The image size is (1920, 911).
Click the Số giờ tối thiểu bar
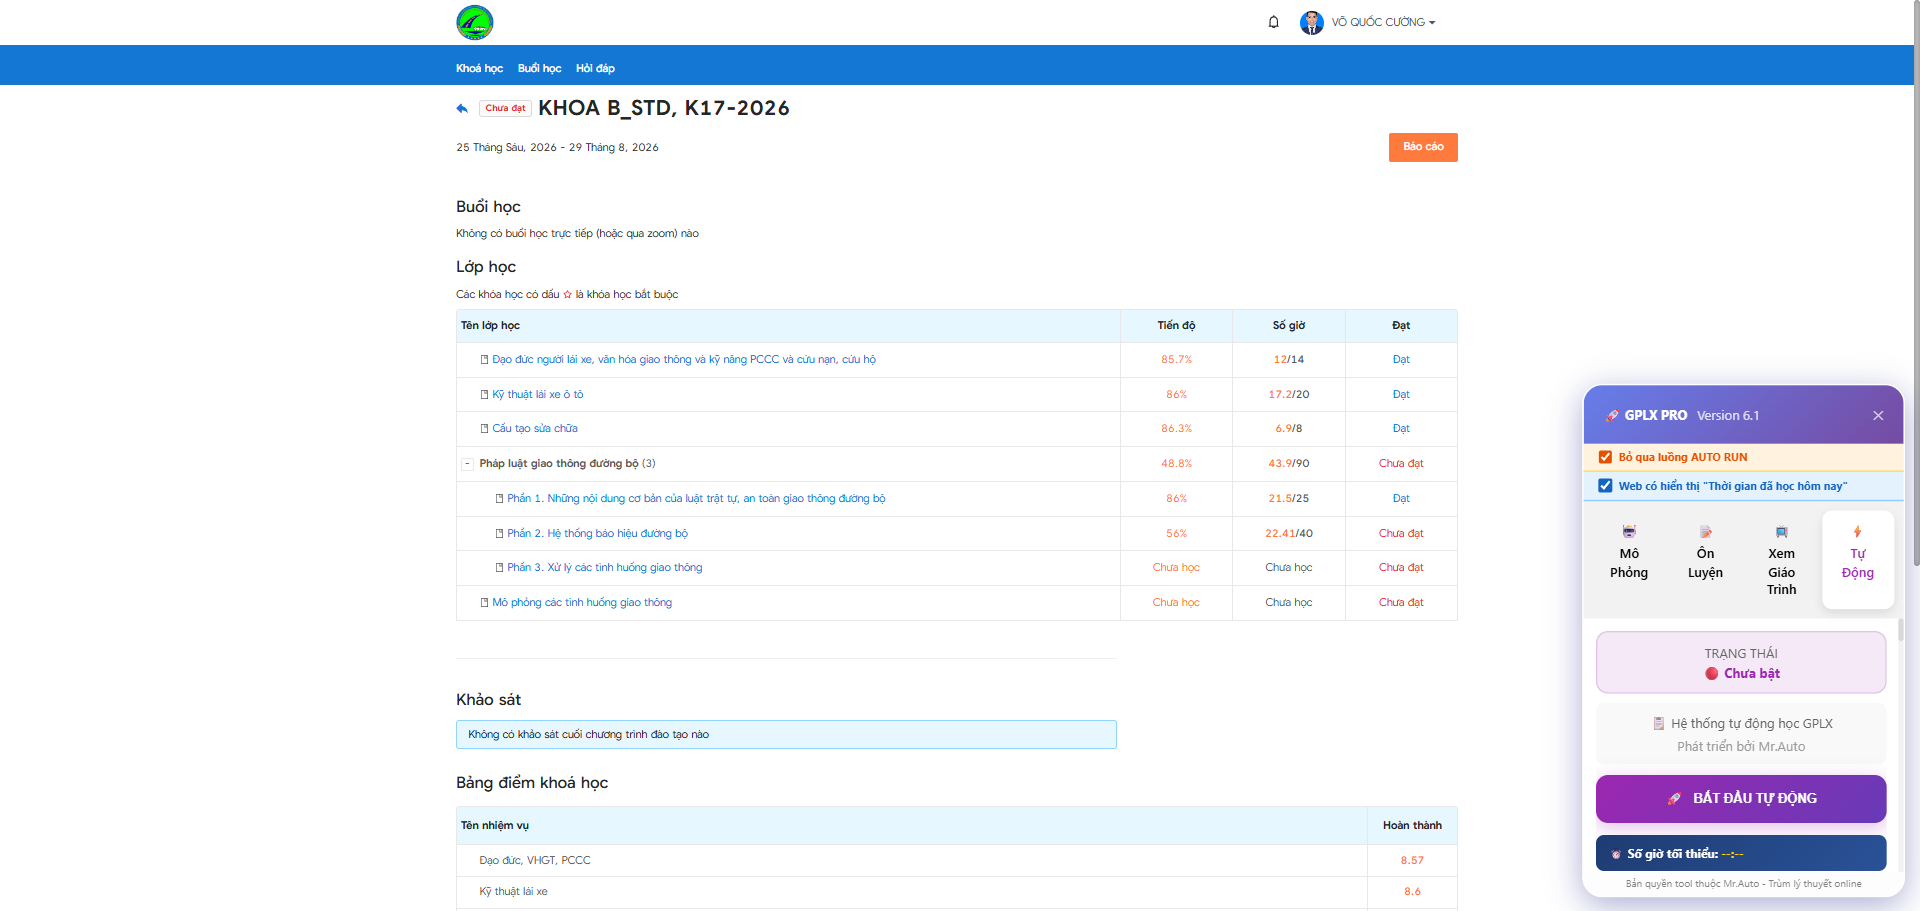1740,853
